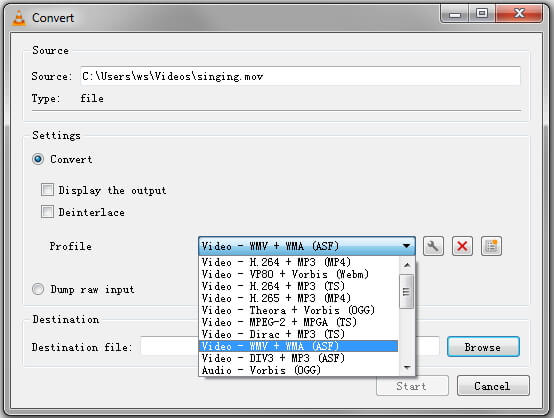Minimize the Convert window
Screen dimensions: 554x418
tap(455, 14)
